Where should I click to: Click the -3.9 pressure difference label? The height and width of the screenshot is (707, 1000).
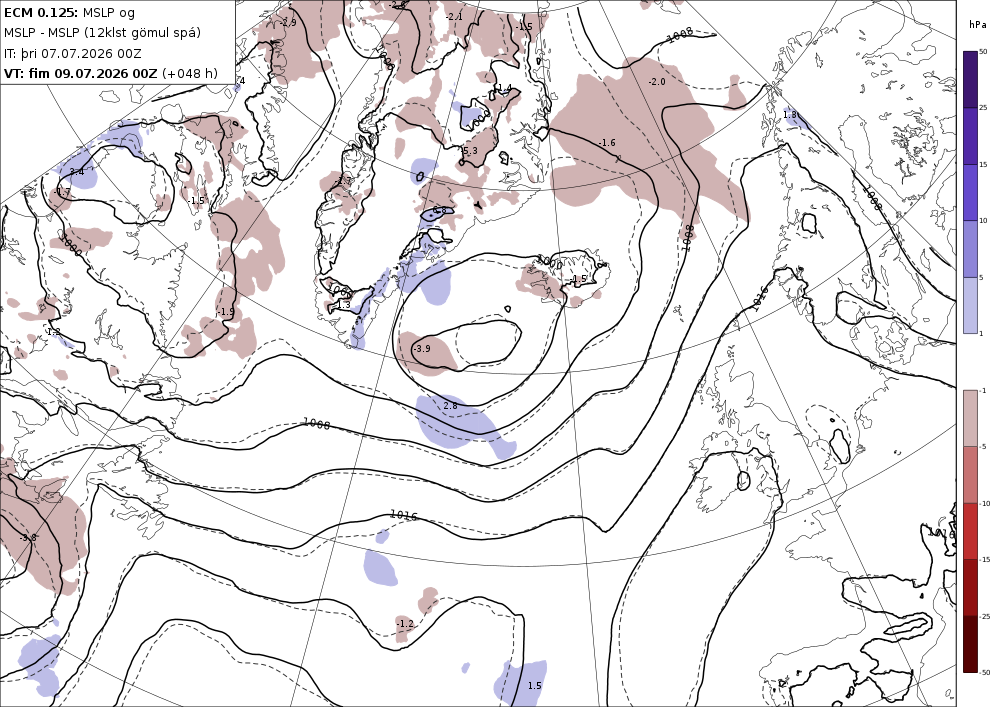coord(422,349)
